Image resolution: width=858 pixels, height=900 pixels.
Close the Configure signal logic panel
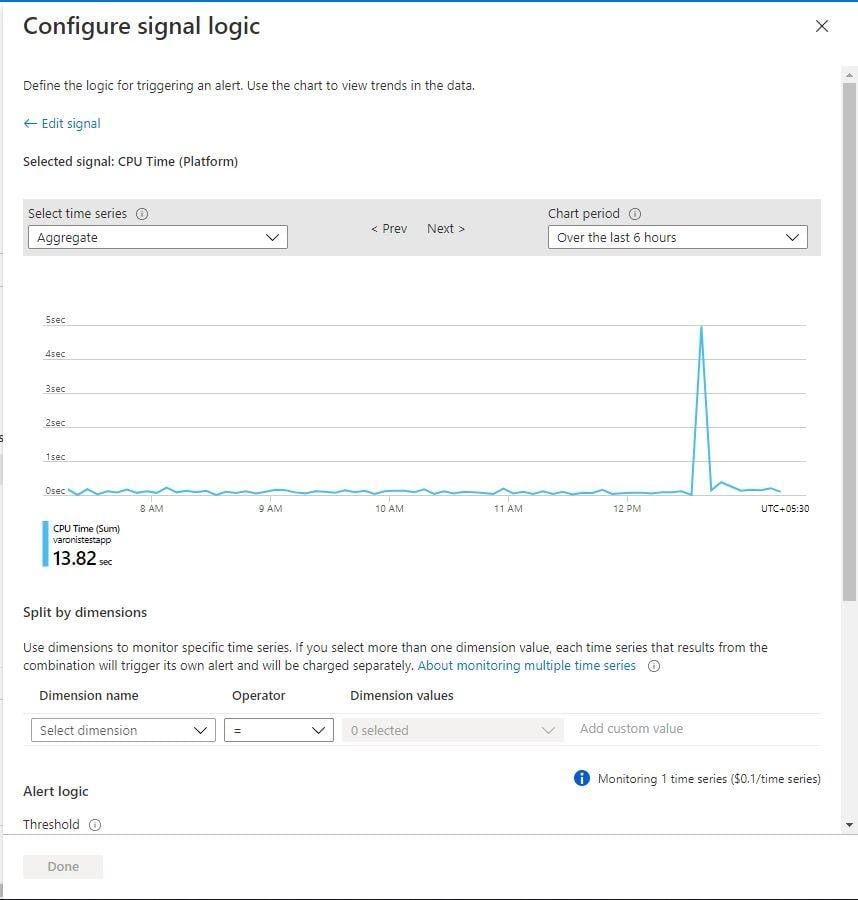click(x=822, y=26)
